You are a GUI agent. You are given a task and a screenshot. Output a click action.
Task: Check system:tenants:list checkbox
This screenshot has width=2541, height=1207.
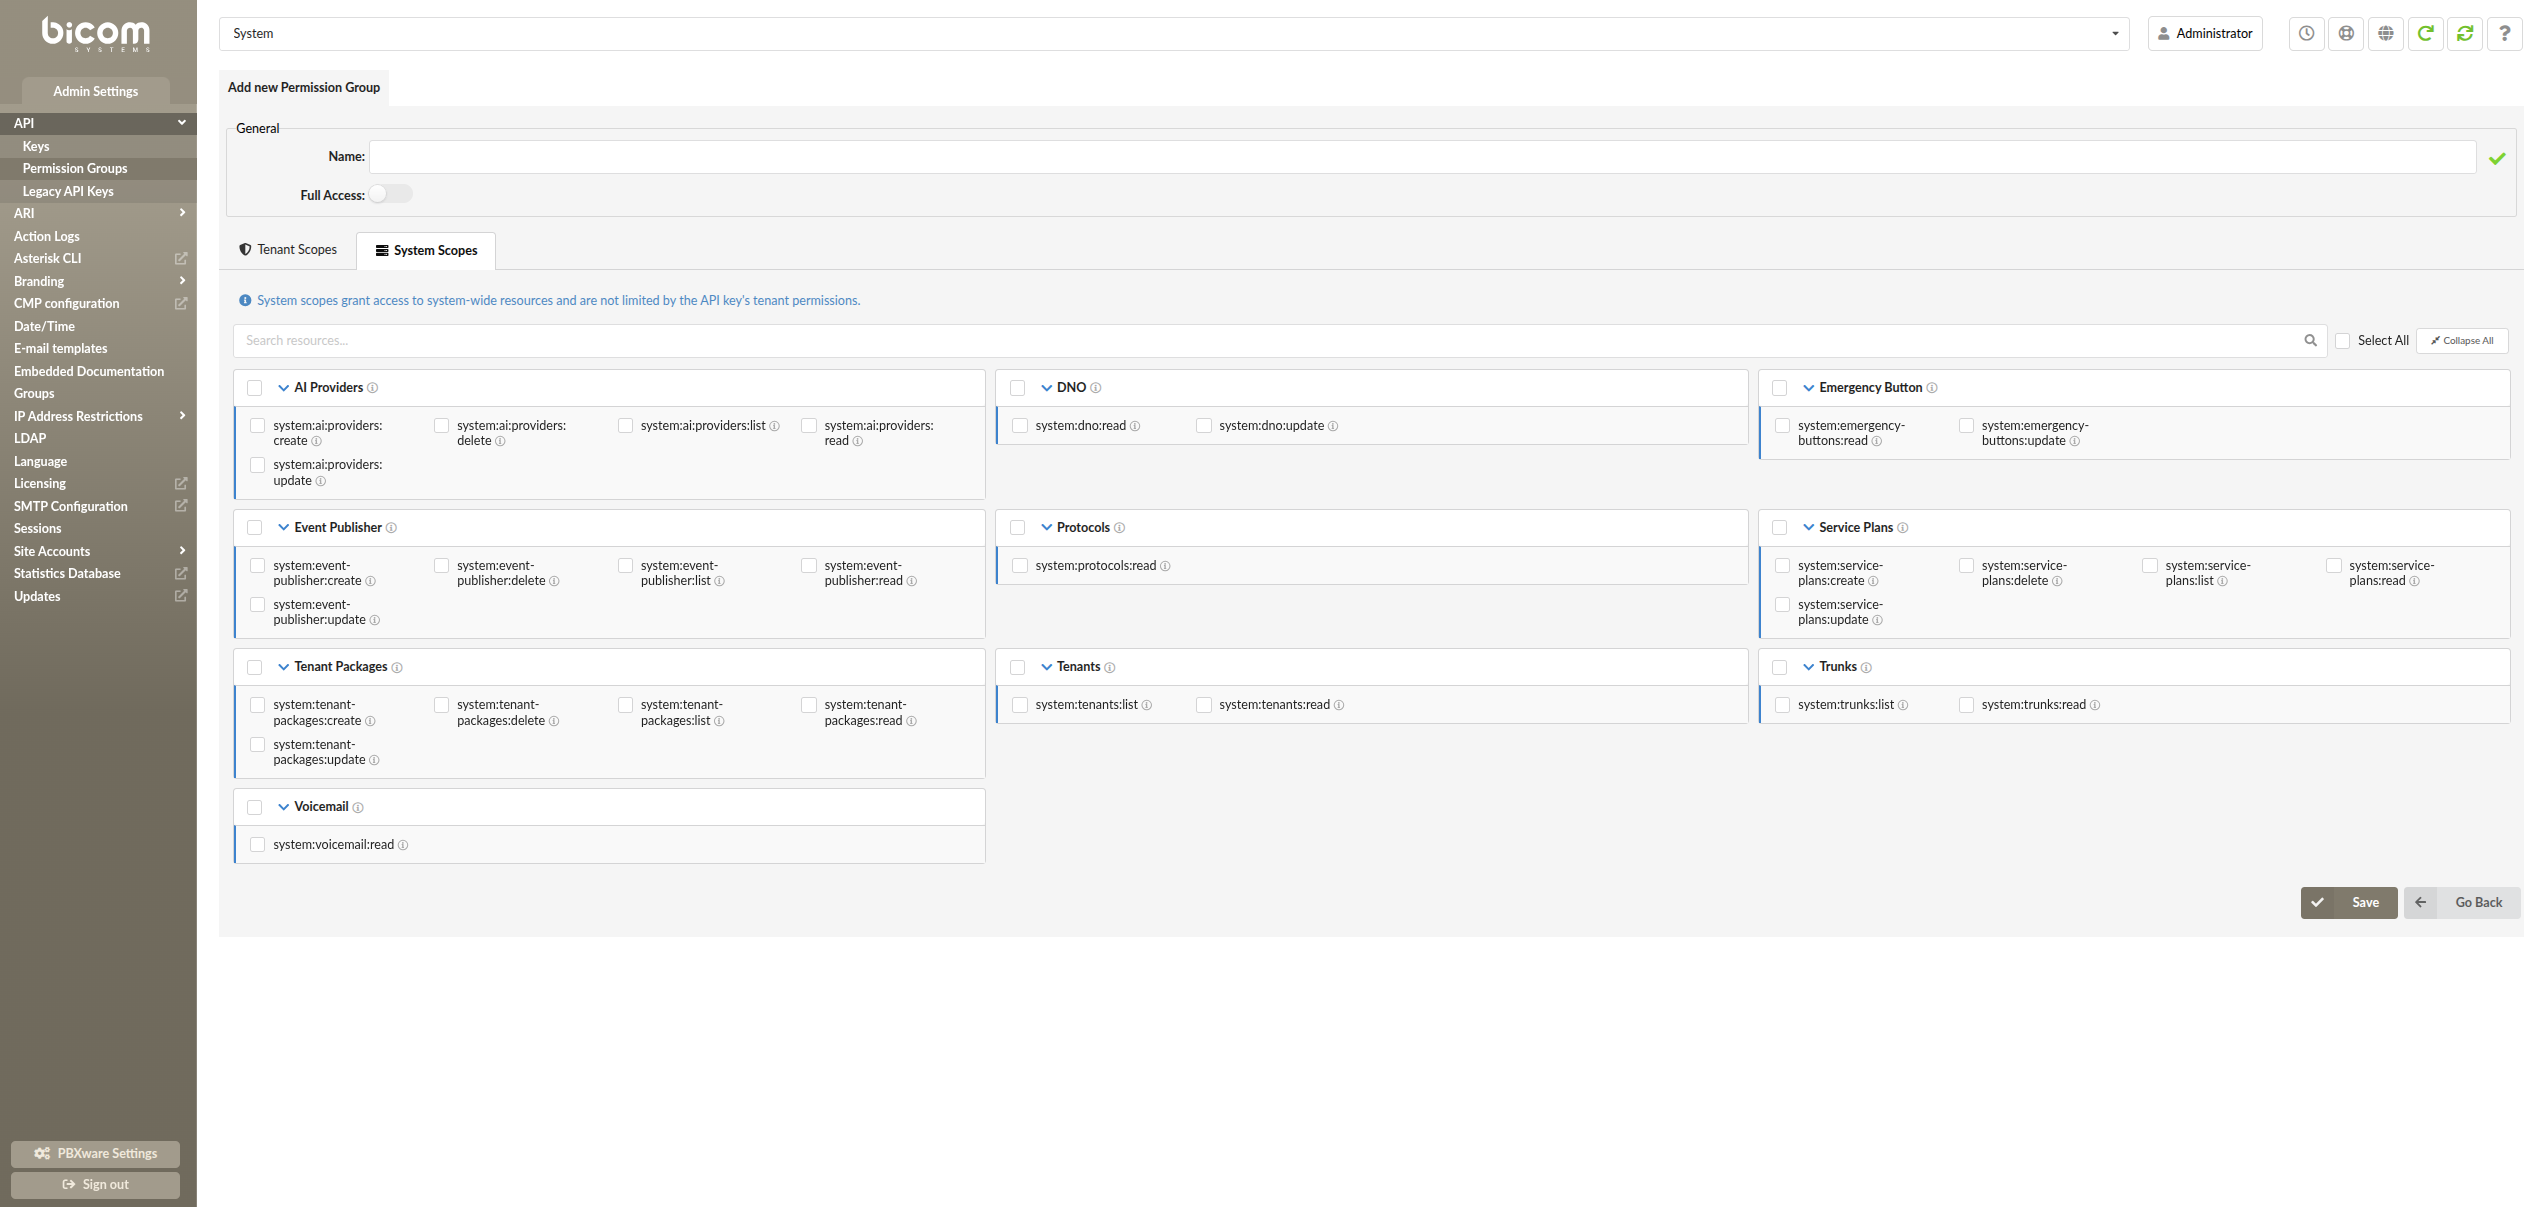[x=1020, y=705]
